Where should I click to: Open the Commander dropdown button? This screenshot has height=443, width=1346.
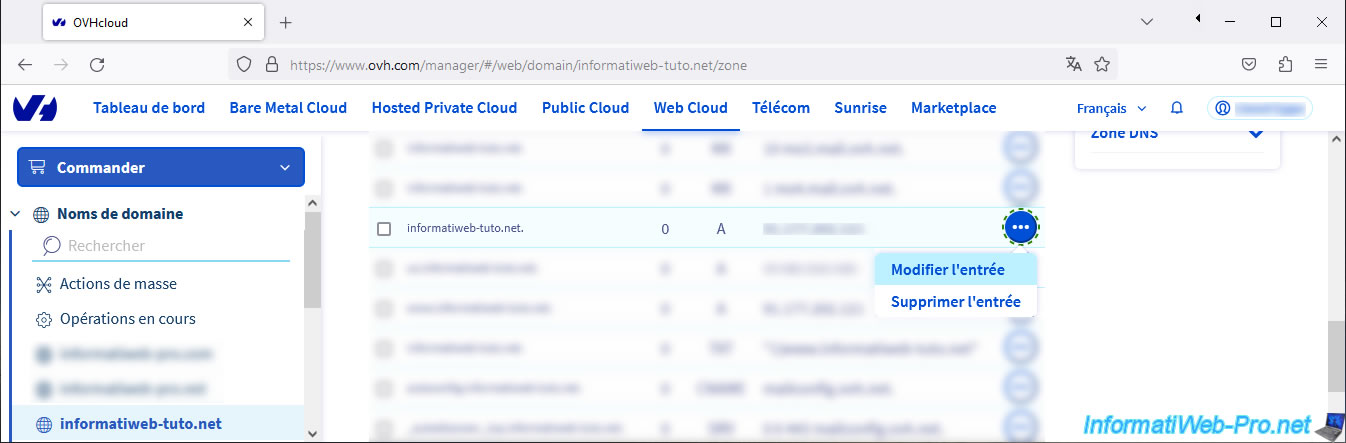(x=161, y=167)
